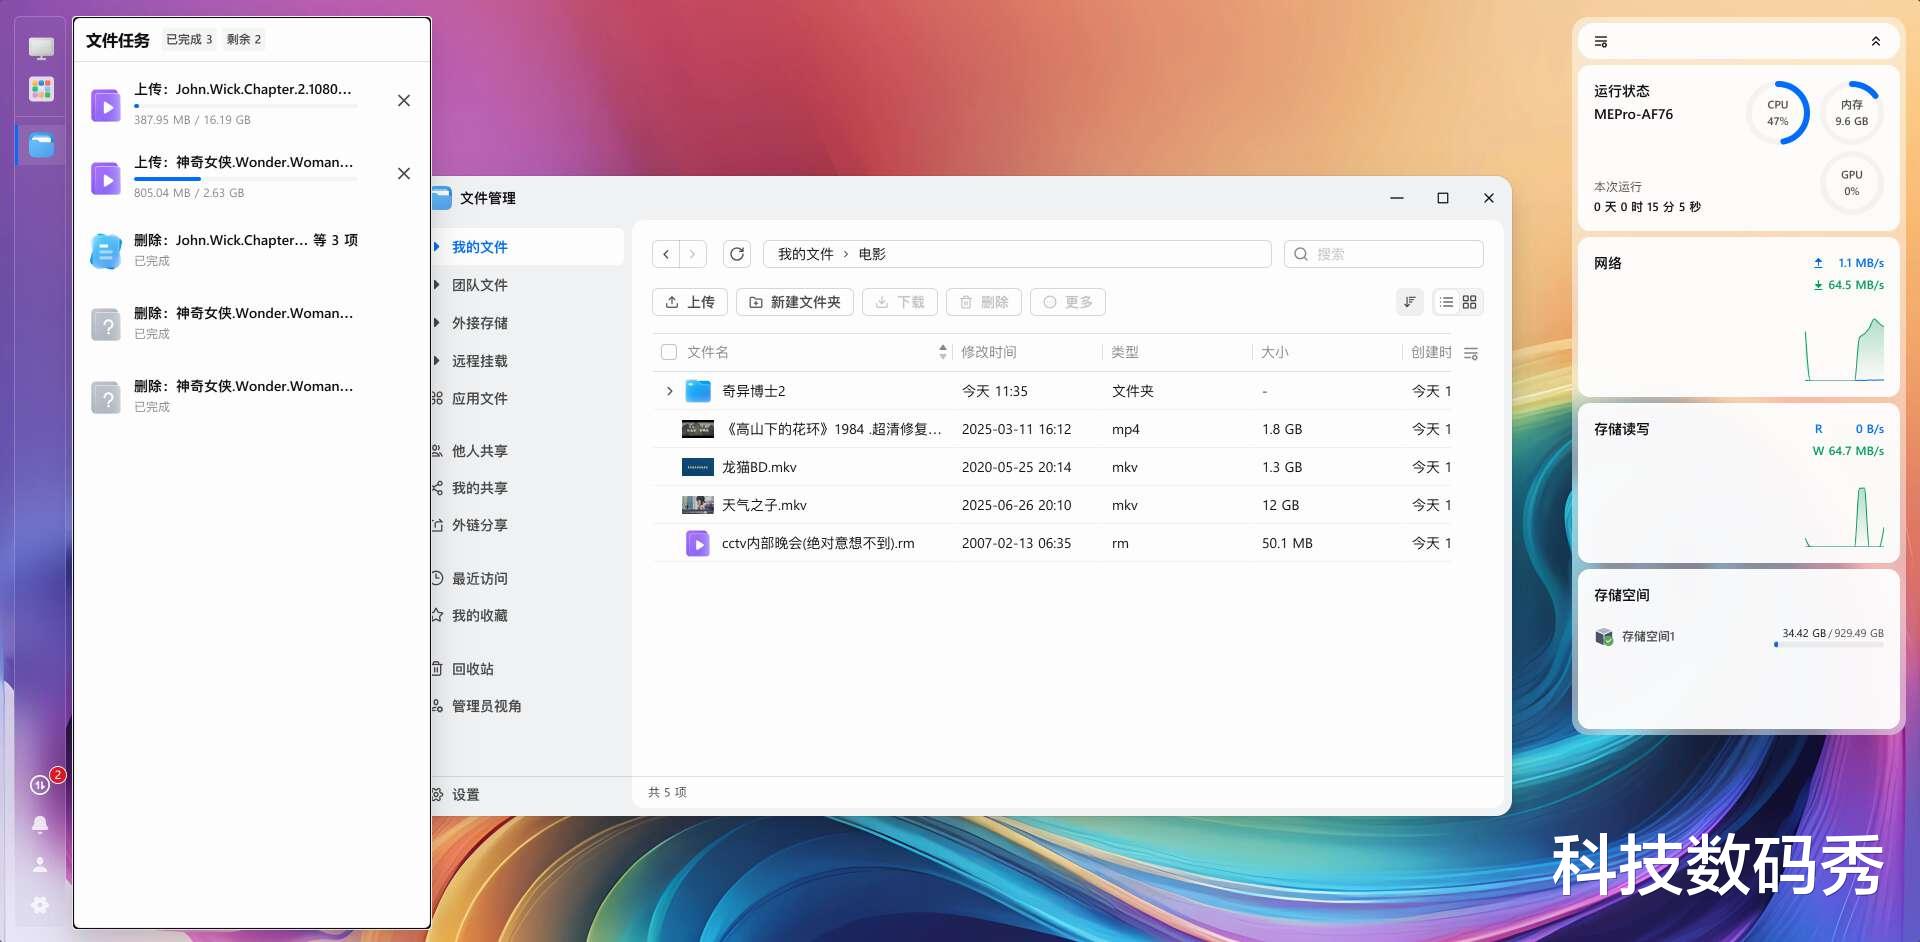Open the transfer tasks icon with badge 2
1920x942 pixels.
pos(40,785)
